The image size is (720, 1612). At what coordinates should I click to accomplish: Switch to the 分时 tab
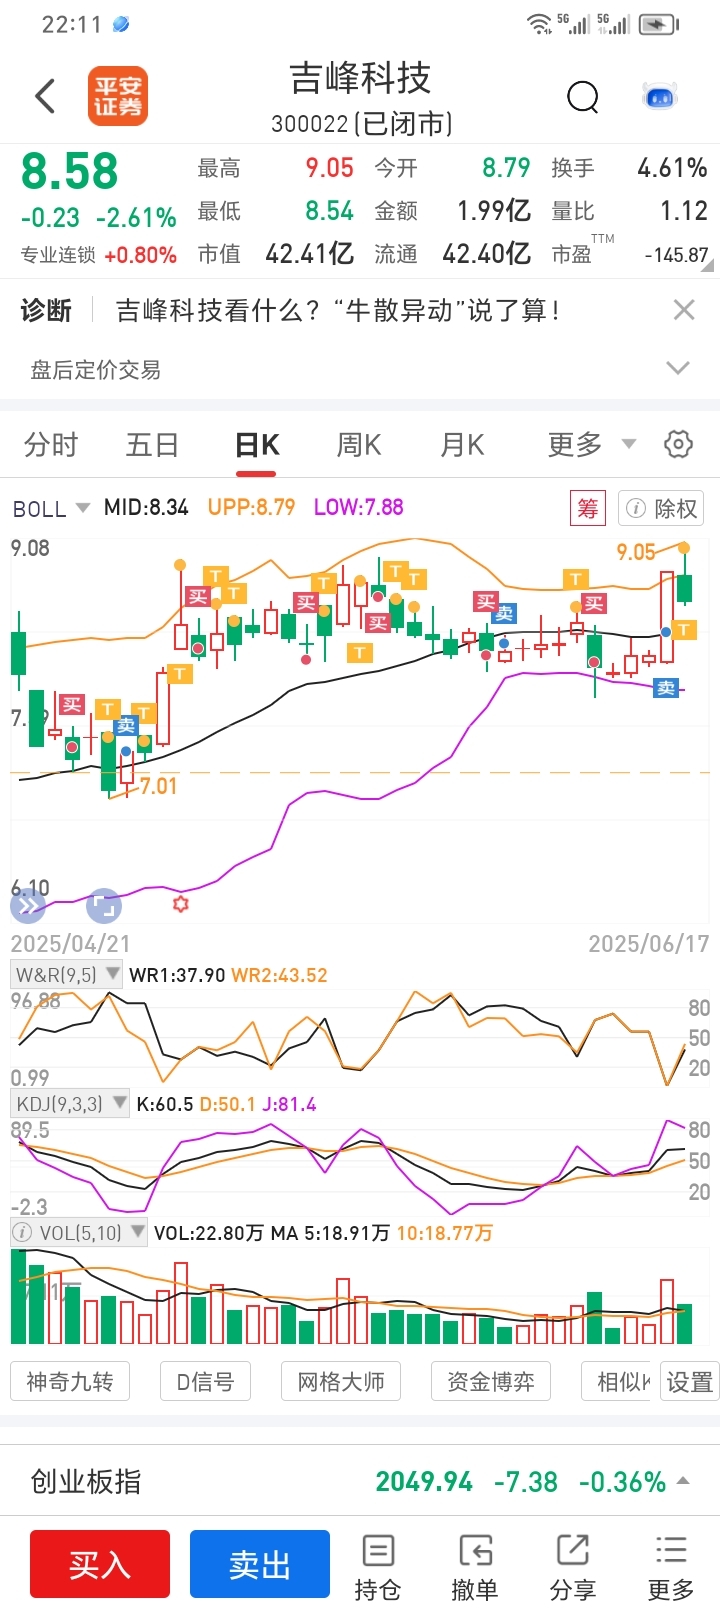pos(51,444)
